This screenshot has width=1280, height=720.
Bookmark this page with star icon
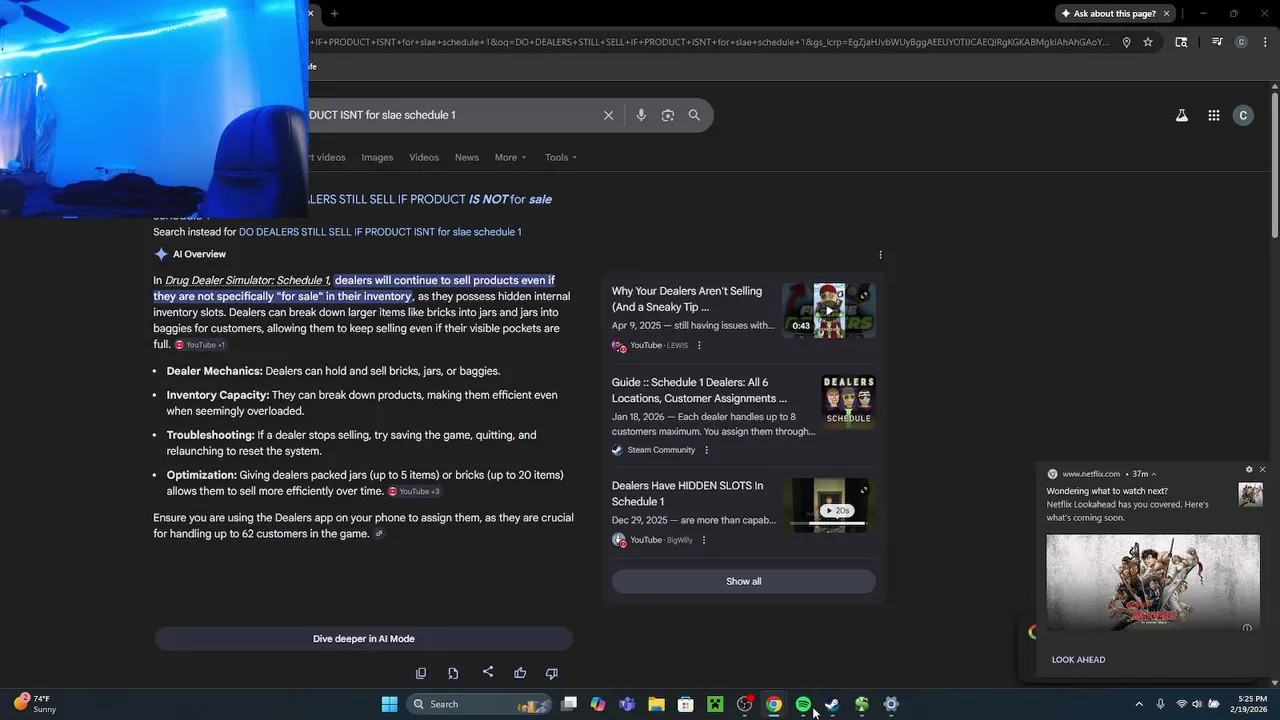point(1148,42)
